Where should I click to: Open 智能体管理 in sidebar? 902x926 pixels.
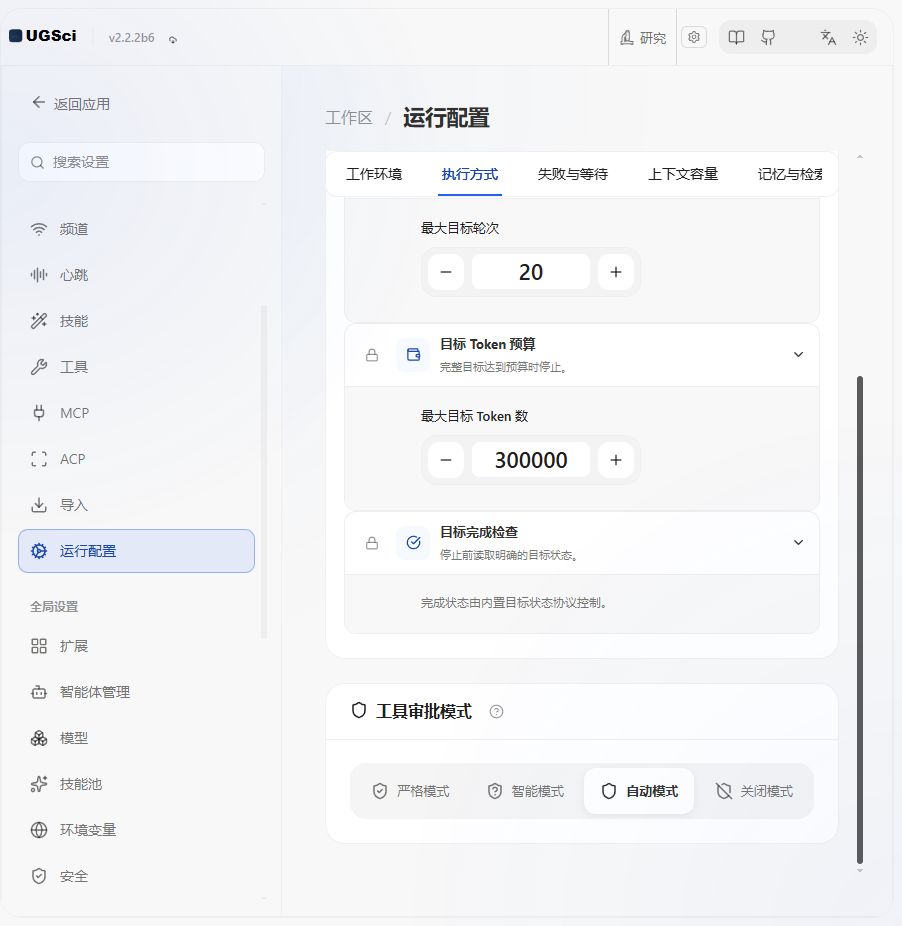[x=136, y=692]
